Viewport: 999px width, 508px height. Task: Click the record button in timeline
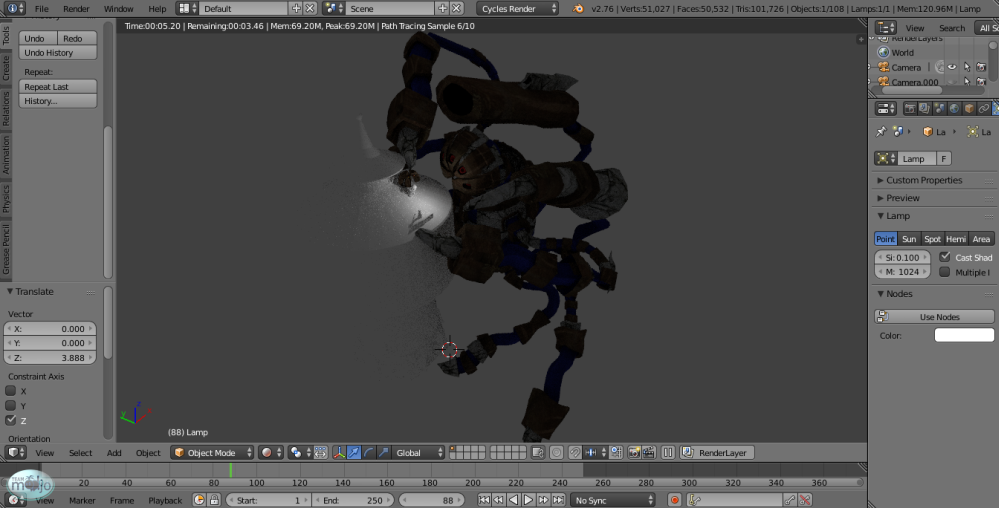675,500
